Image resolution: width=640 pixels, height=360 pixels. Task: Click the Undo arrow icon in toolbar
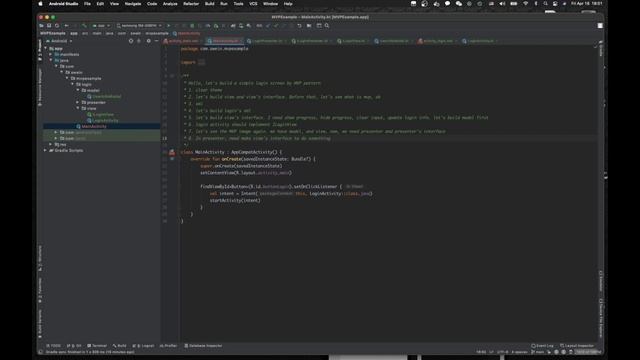pyautogui.click(x=299, y=26)
